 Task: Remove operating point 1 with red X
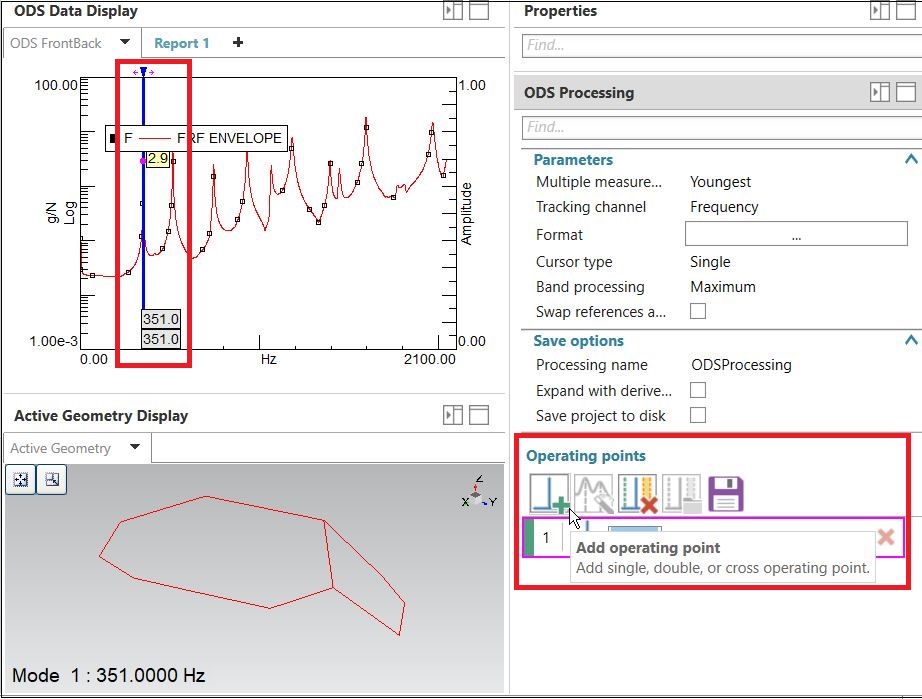(x=886, y=537)
